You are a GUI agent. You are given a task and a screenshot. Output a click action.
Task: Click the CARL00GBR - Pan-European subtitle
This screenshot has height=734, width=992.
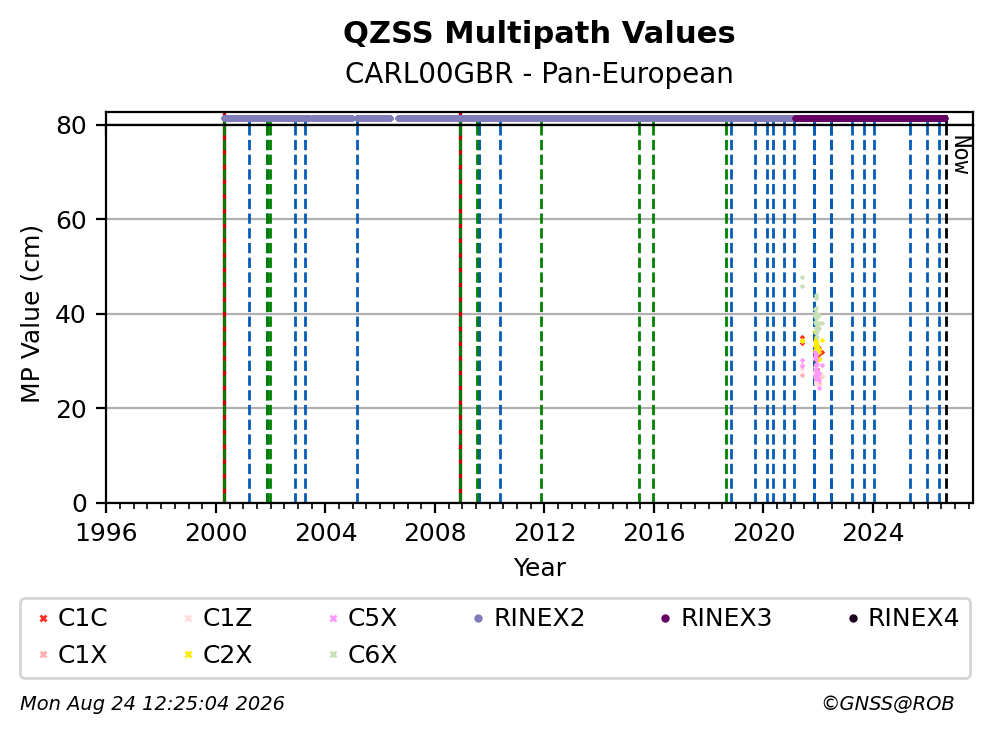[x=539, y=73]
